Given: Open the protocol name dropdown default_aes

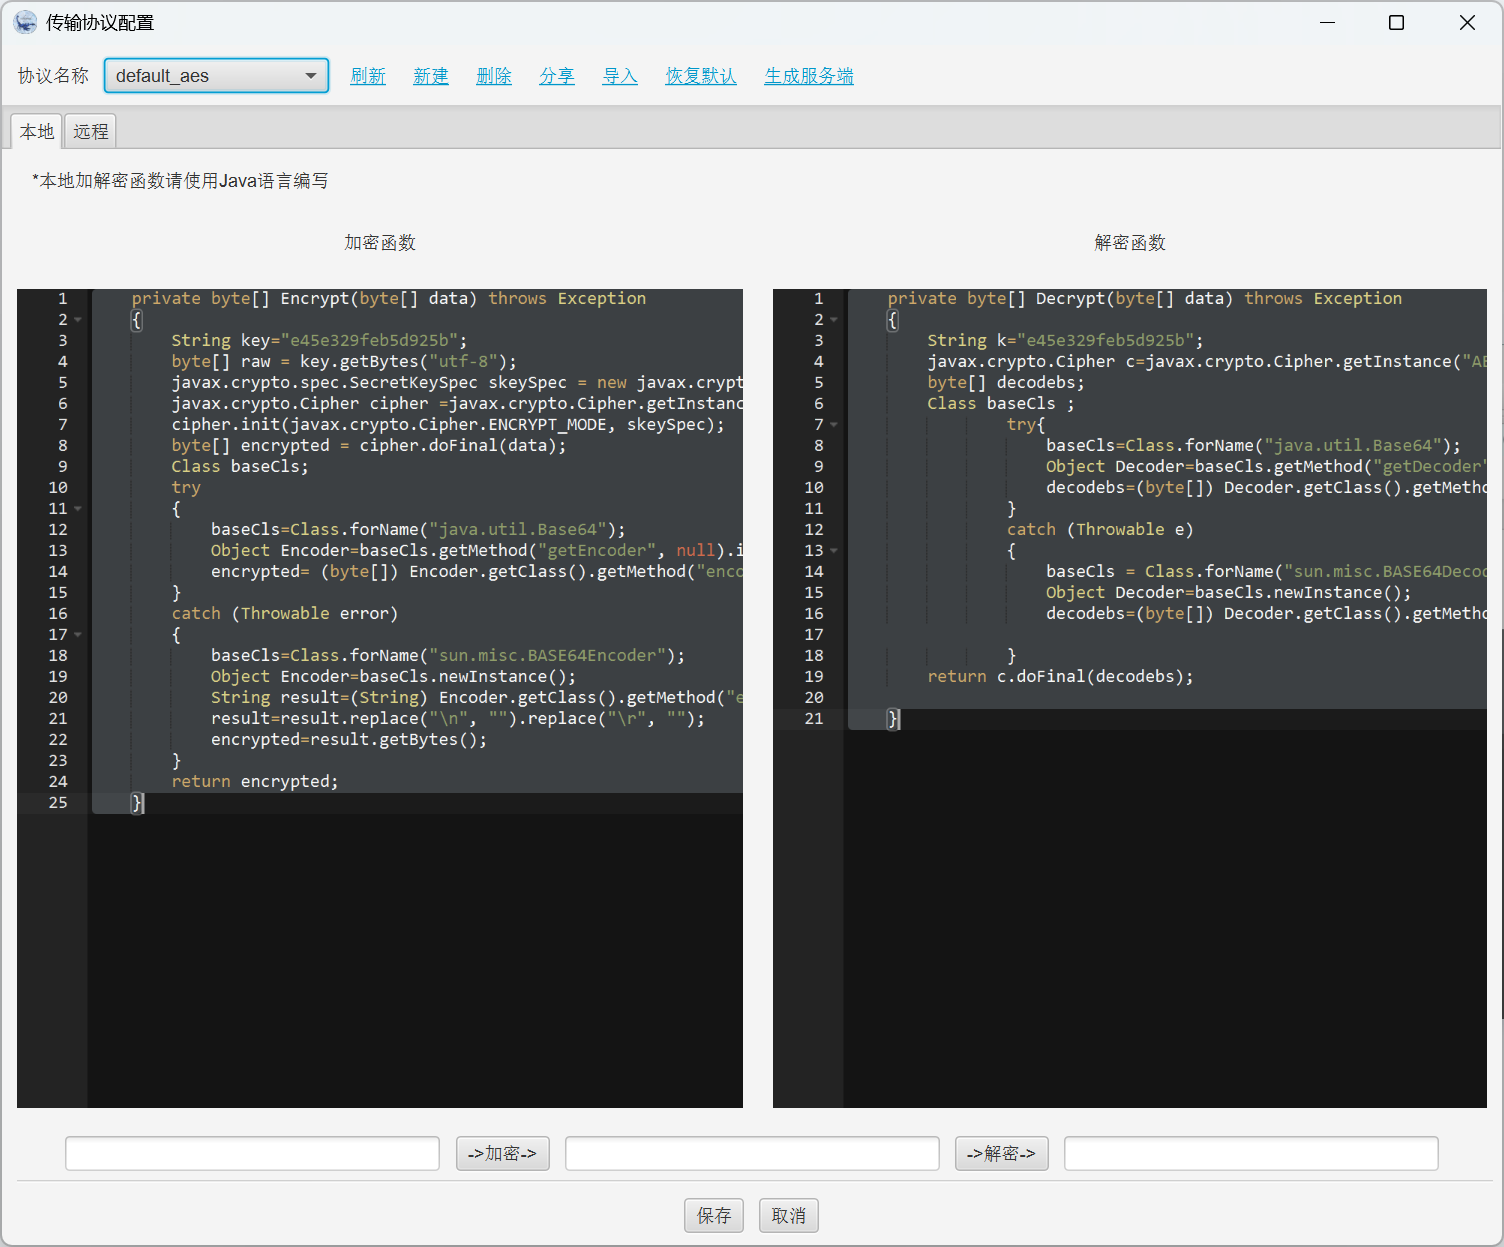Looking at the screenshot, I should click(x=216, y=76).
